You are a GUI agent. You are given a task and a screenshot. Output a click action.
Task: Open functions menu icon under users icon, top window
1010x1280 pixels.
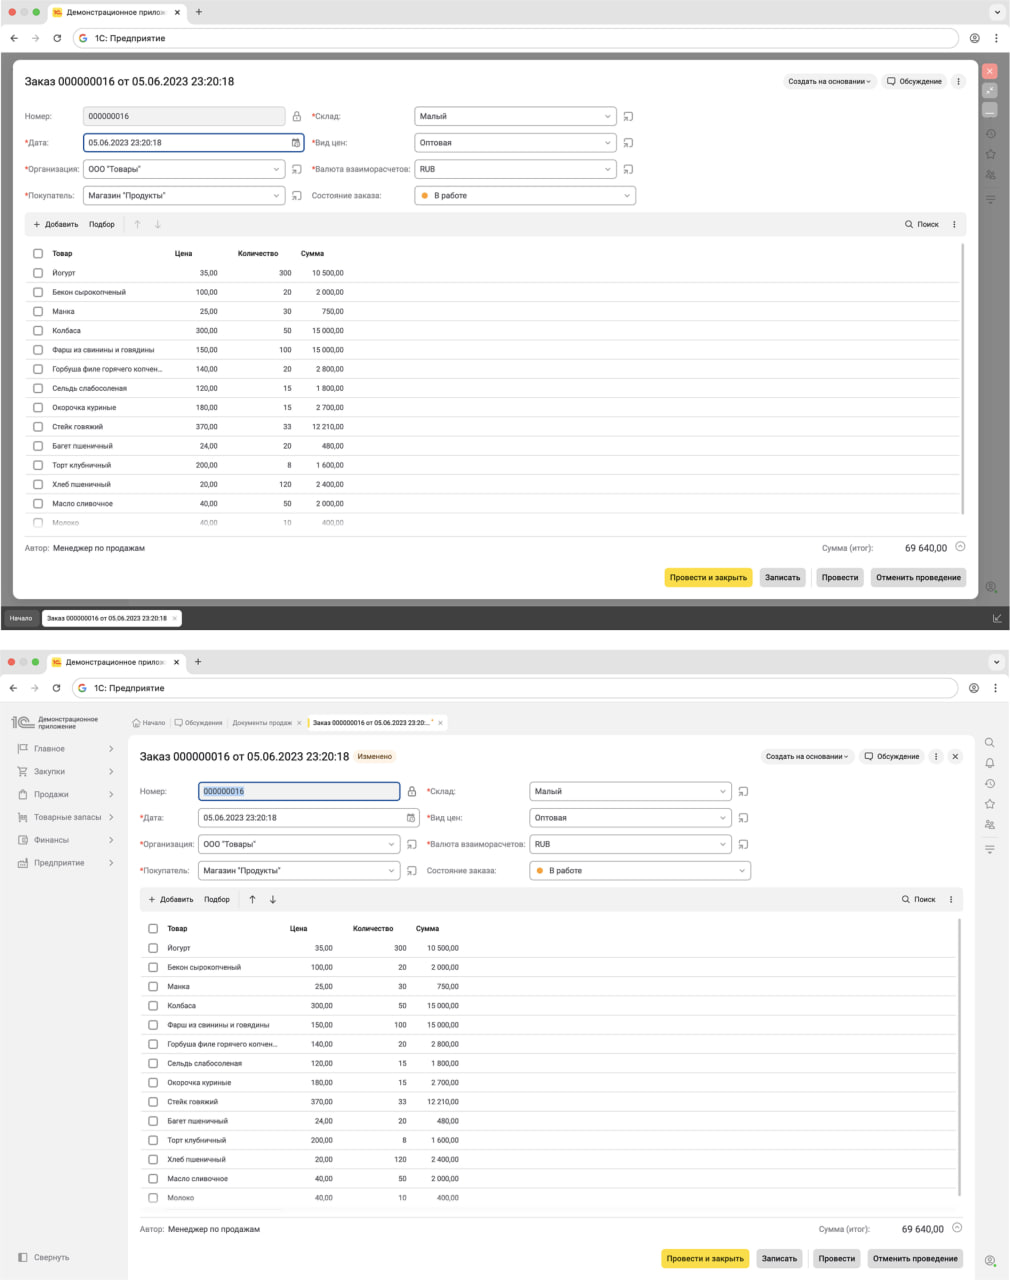pos(990,199)
